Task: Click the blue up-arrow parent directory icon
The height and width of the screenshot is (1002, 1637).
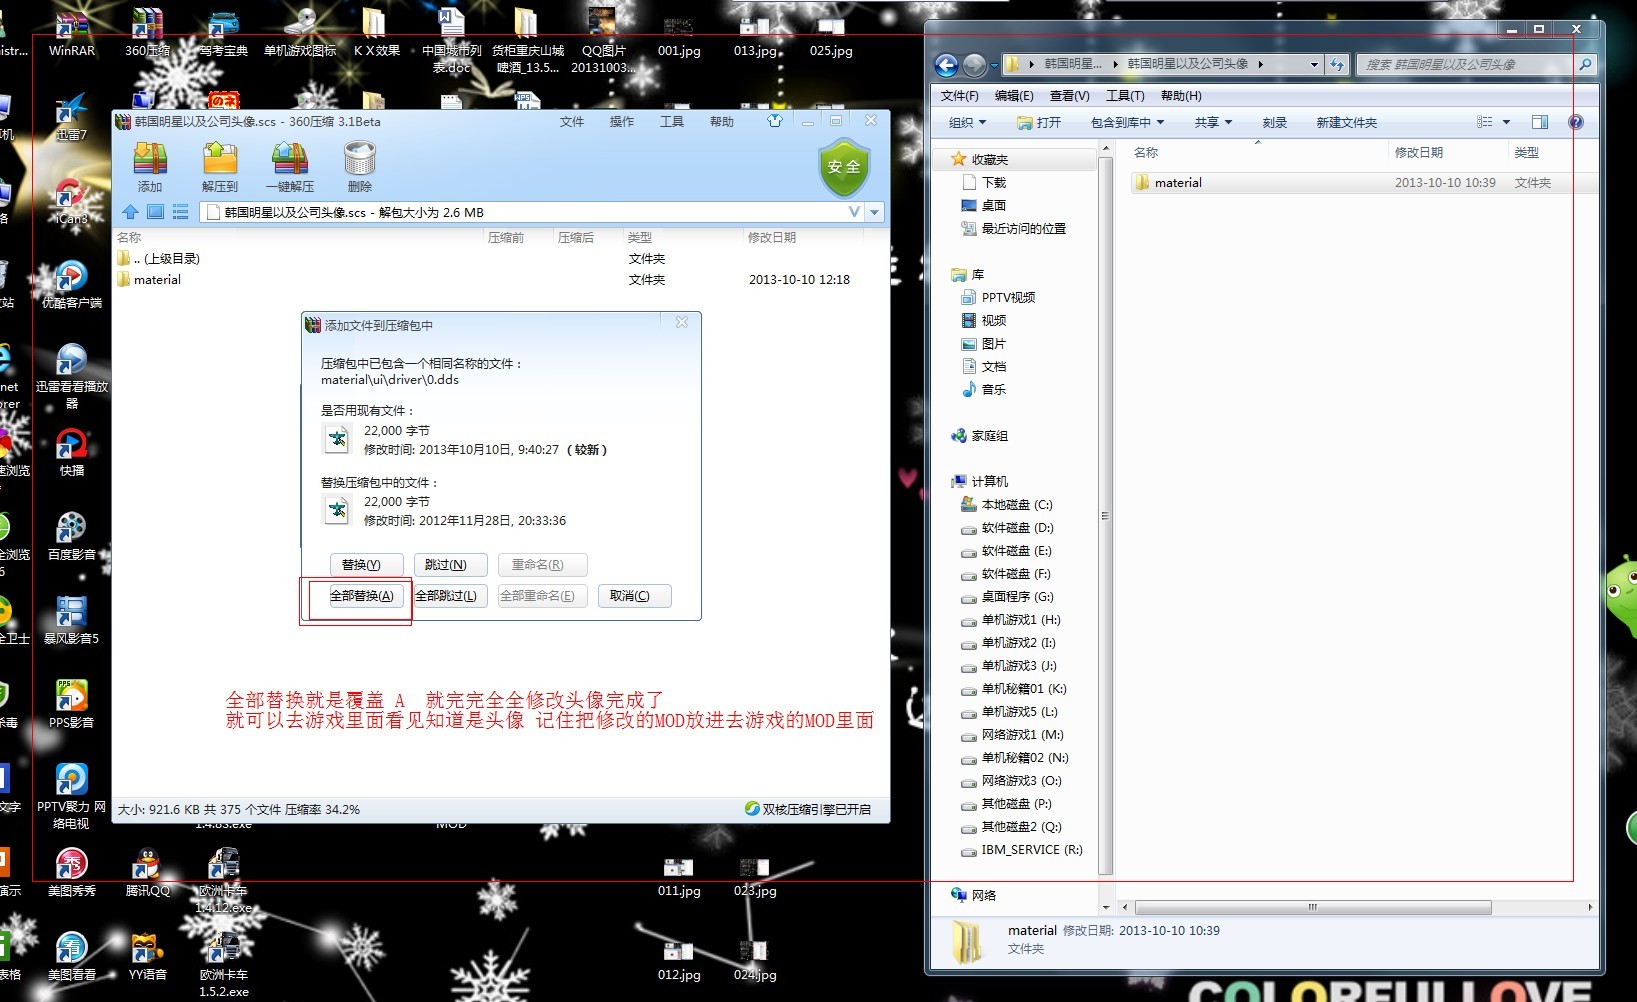Action: 130,212
